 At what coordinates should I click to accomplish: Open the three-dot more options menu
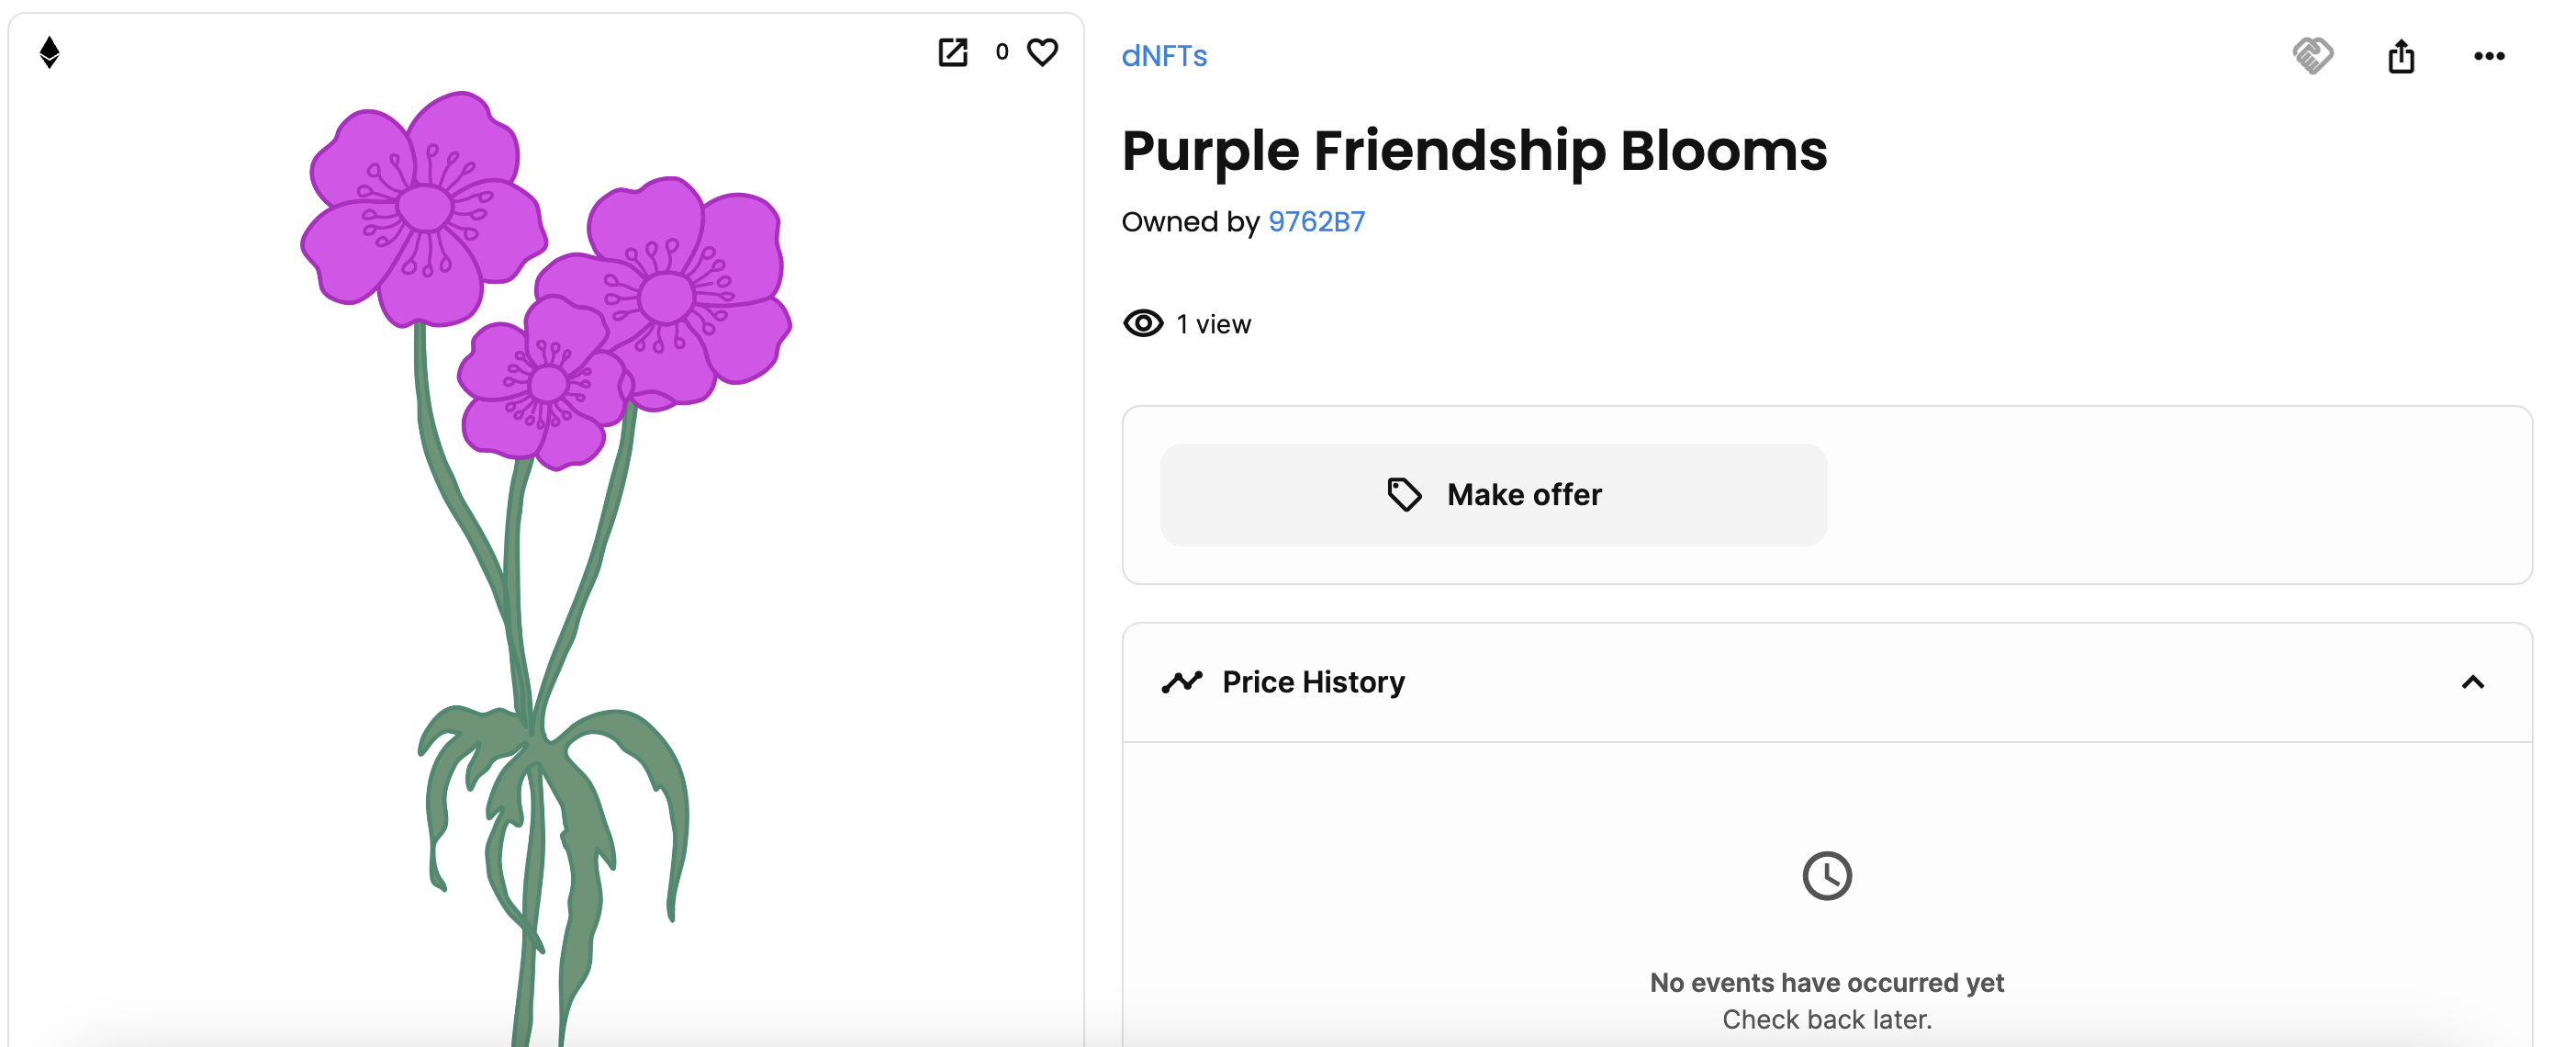pos(2489,56)
